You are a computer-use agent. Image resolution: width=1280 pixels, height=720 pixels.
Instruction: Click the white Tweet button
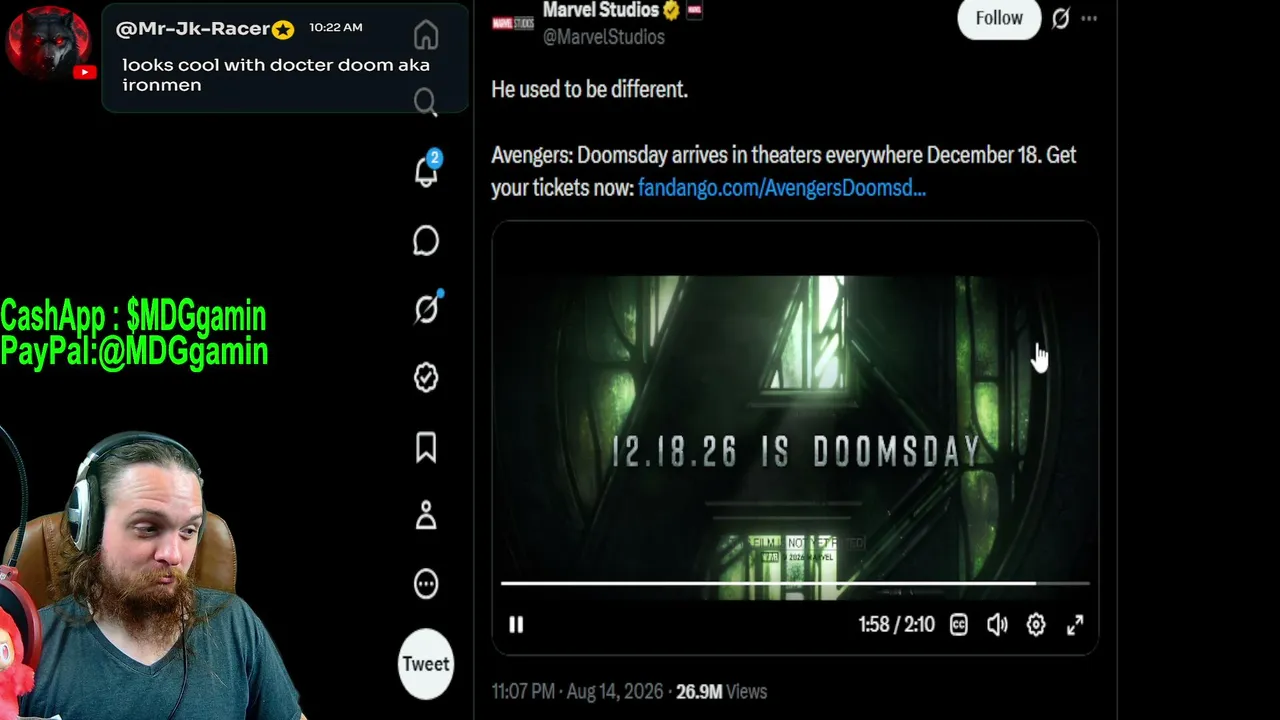(426, 664)
